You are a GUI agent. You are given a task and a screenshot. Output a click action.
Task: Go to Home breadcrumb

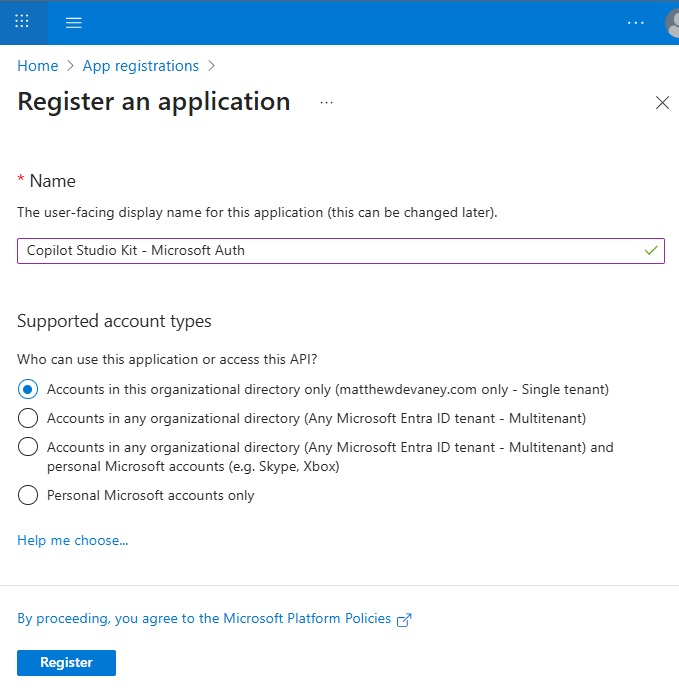coord(37,66)
